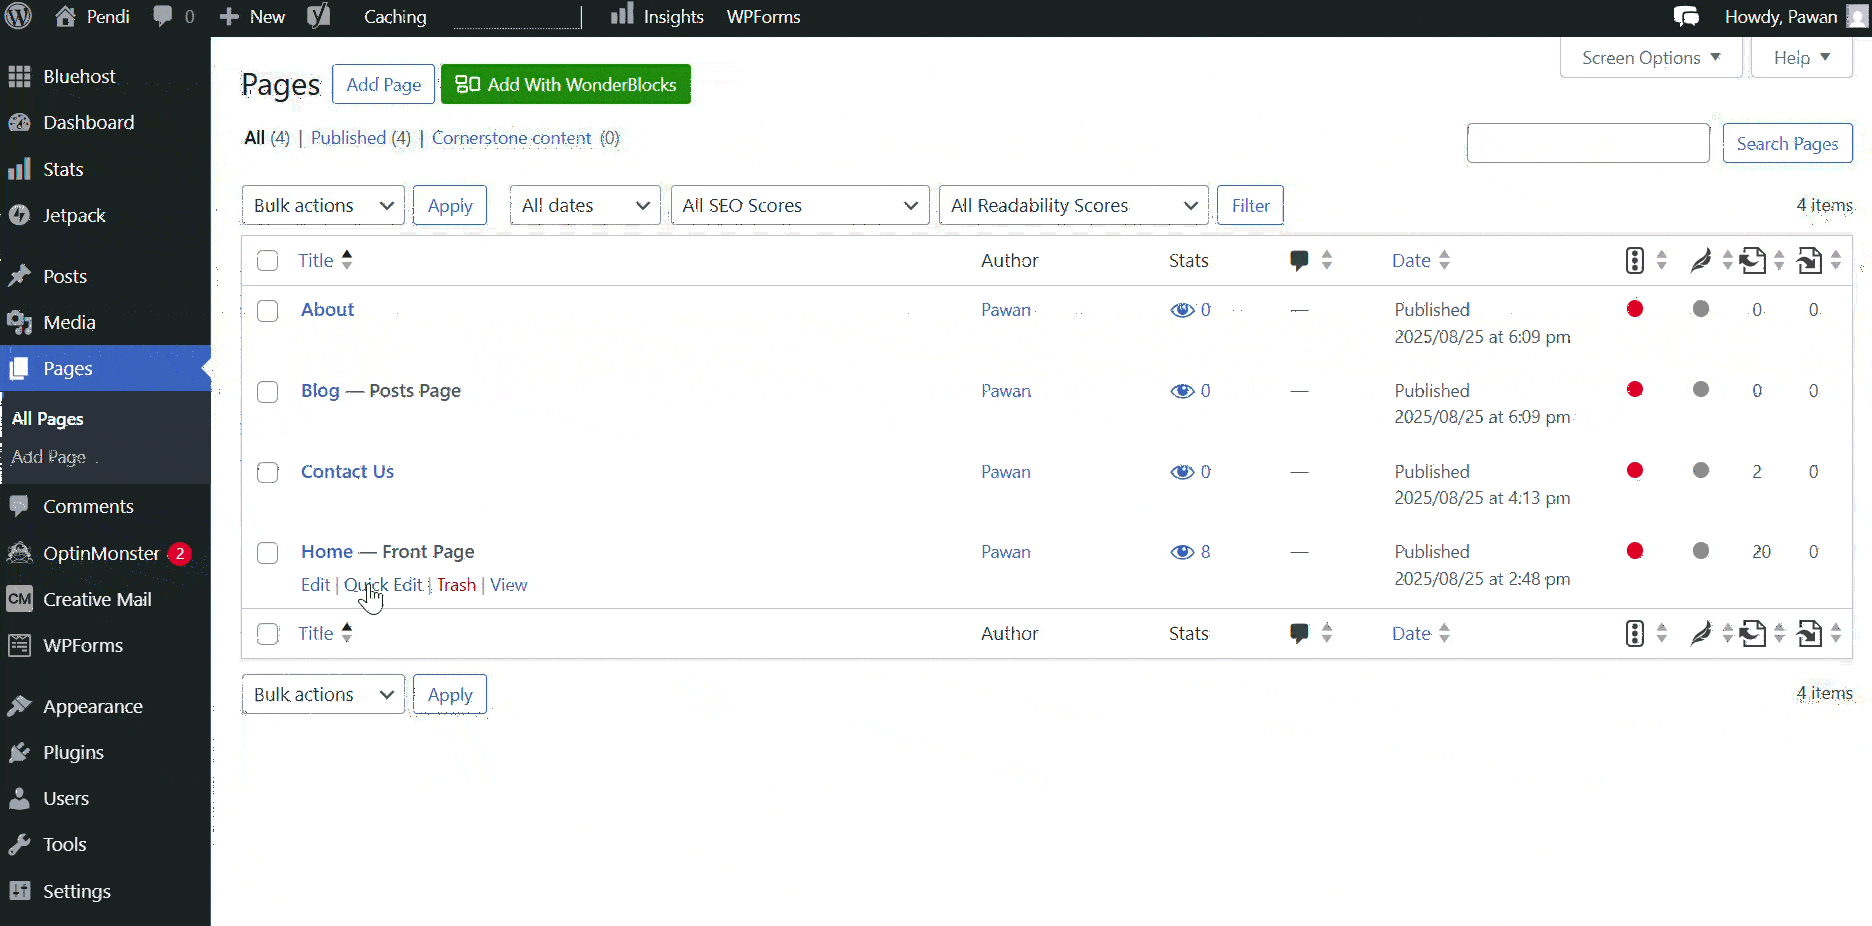The height and width of the screenshot is (926, 1872).
Task: Click the Add Page button
Action: 383,84
